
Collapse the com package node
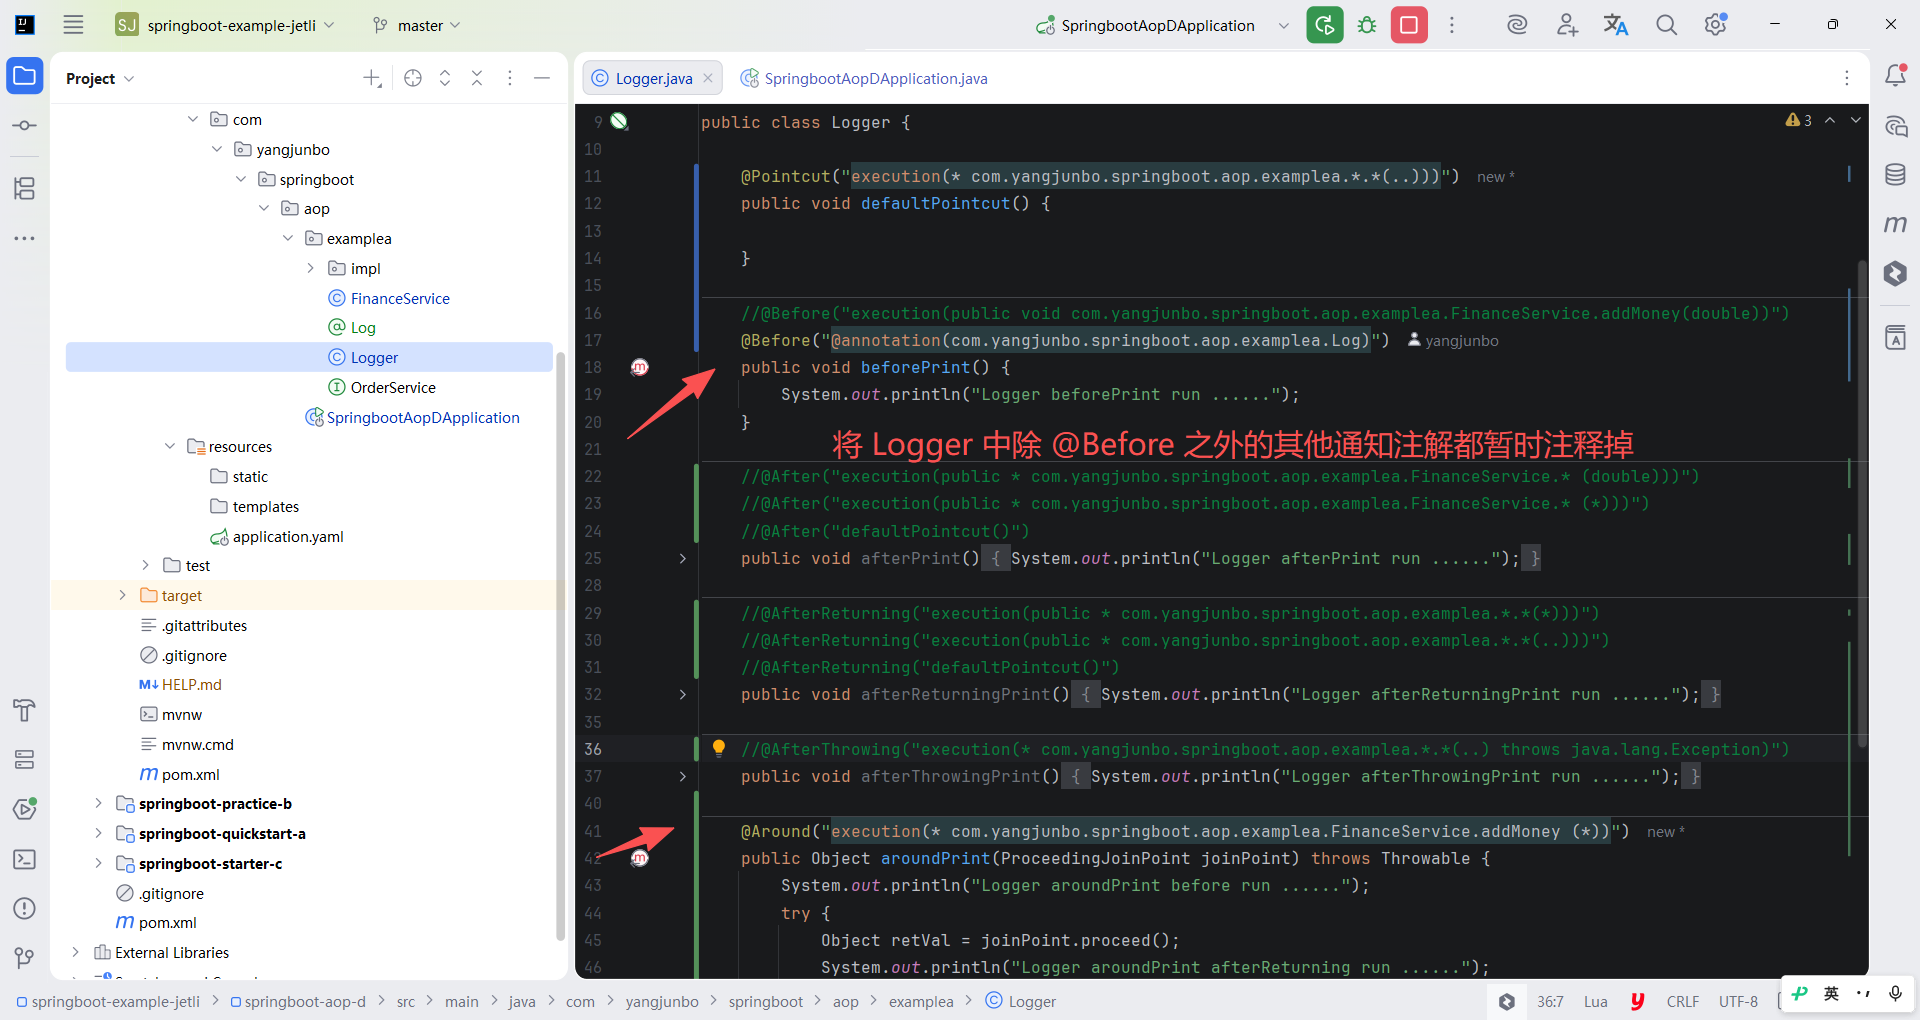[x=193, y=119]
